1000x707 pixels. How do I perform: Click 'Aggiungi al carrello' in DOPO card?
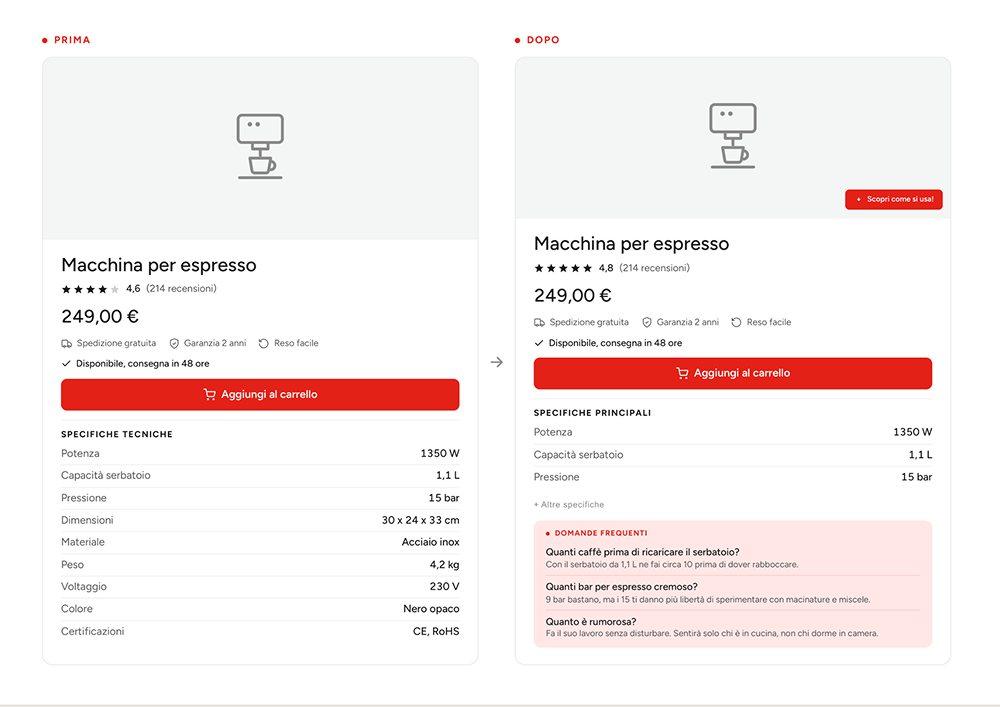[733, 374]
